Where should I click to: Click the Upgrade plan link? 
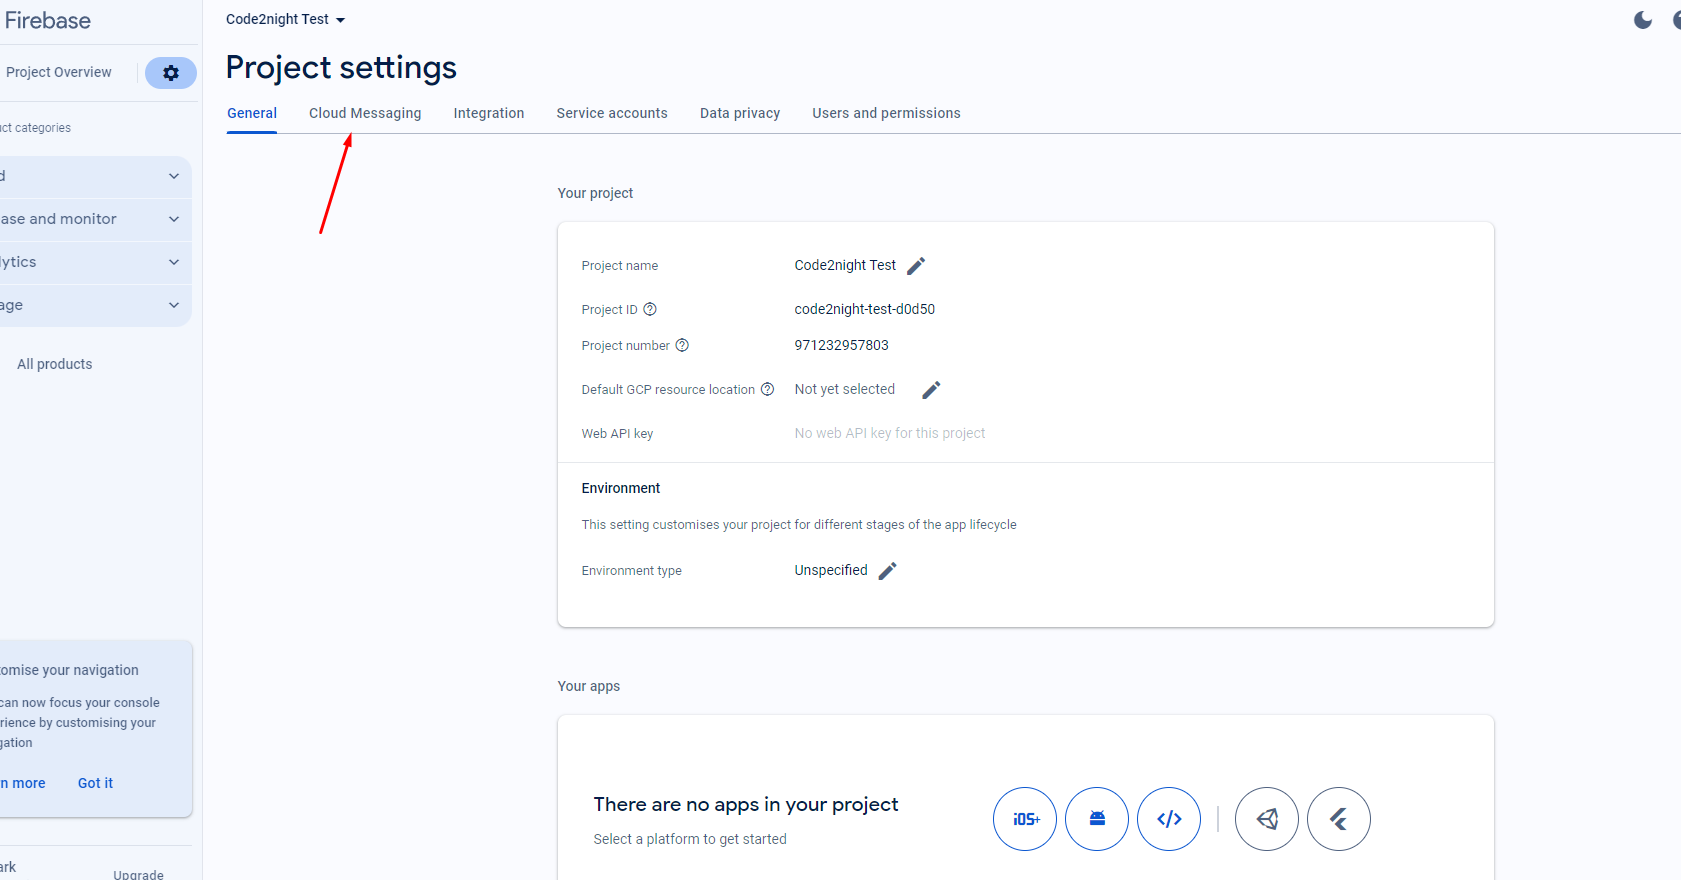(138, 874)
